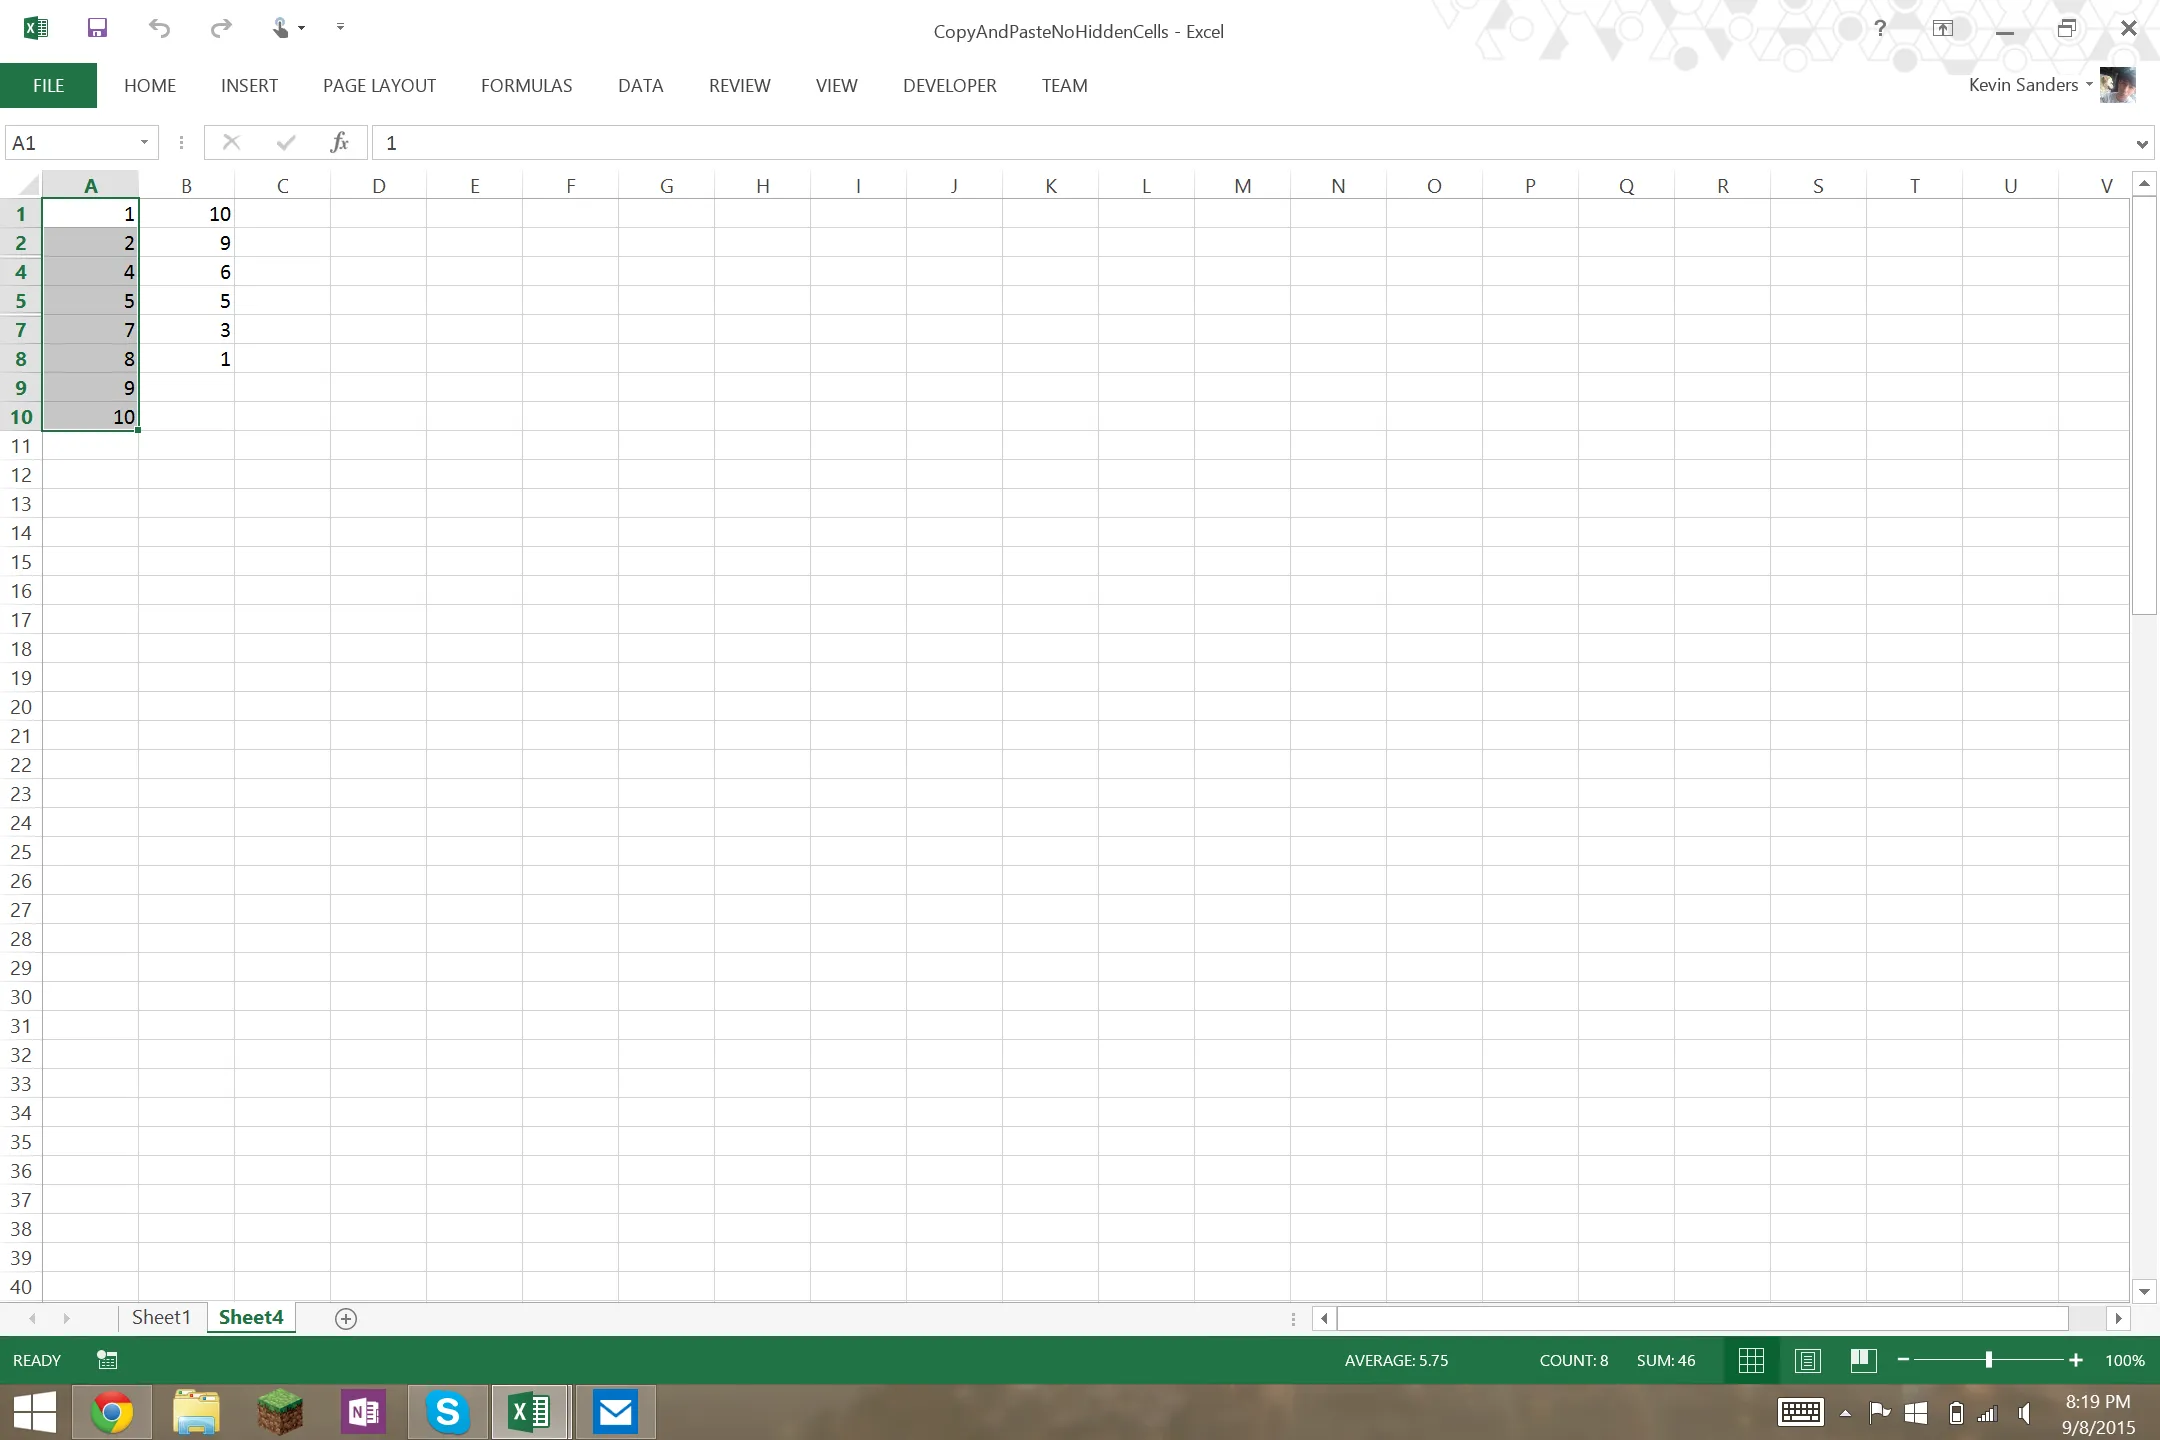2160x1440 pixels.
Task: Open Skype from the taskbar
Action: 447,1412
